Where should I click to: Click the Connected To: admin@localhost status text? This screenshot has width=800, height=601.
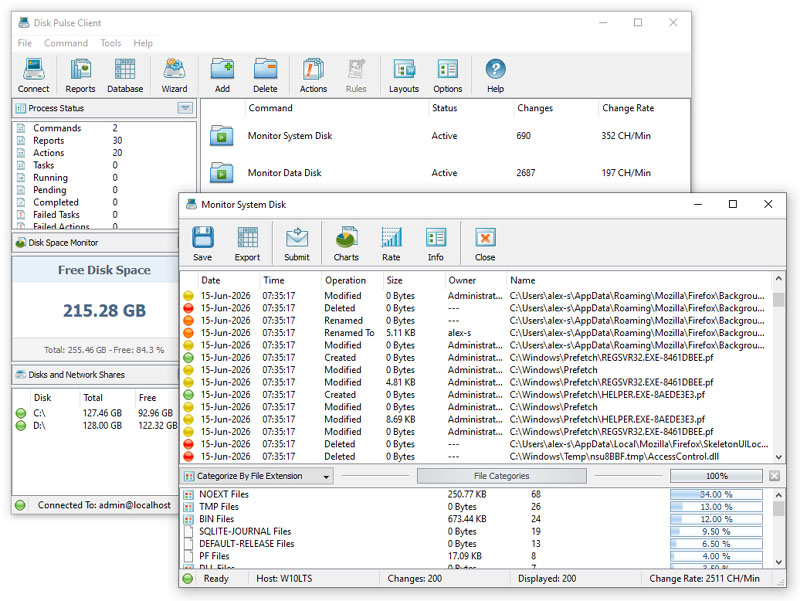[x=104, y=505]
